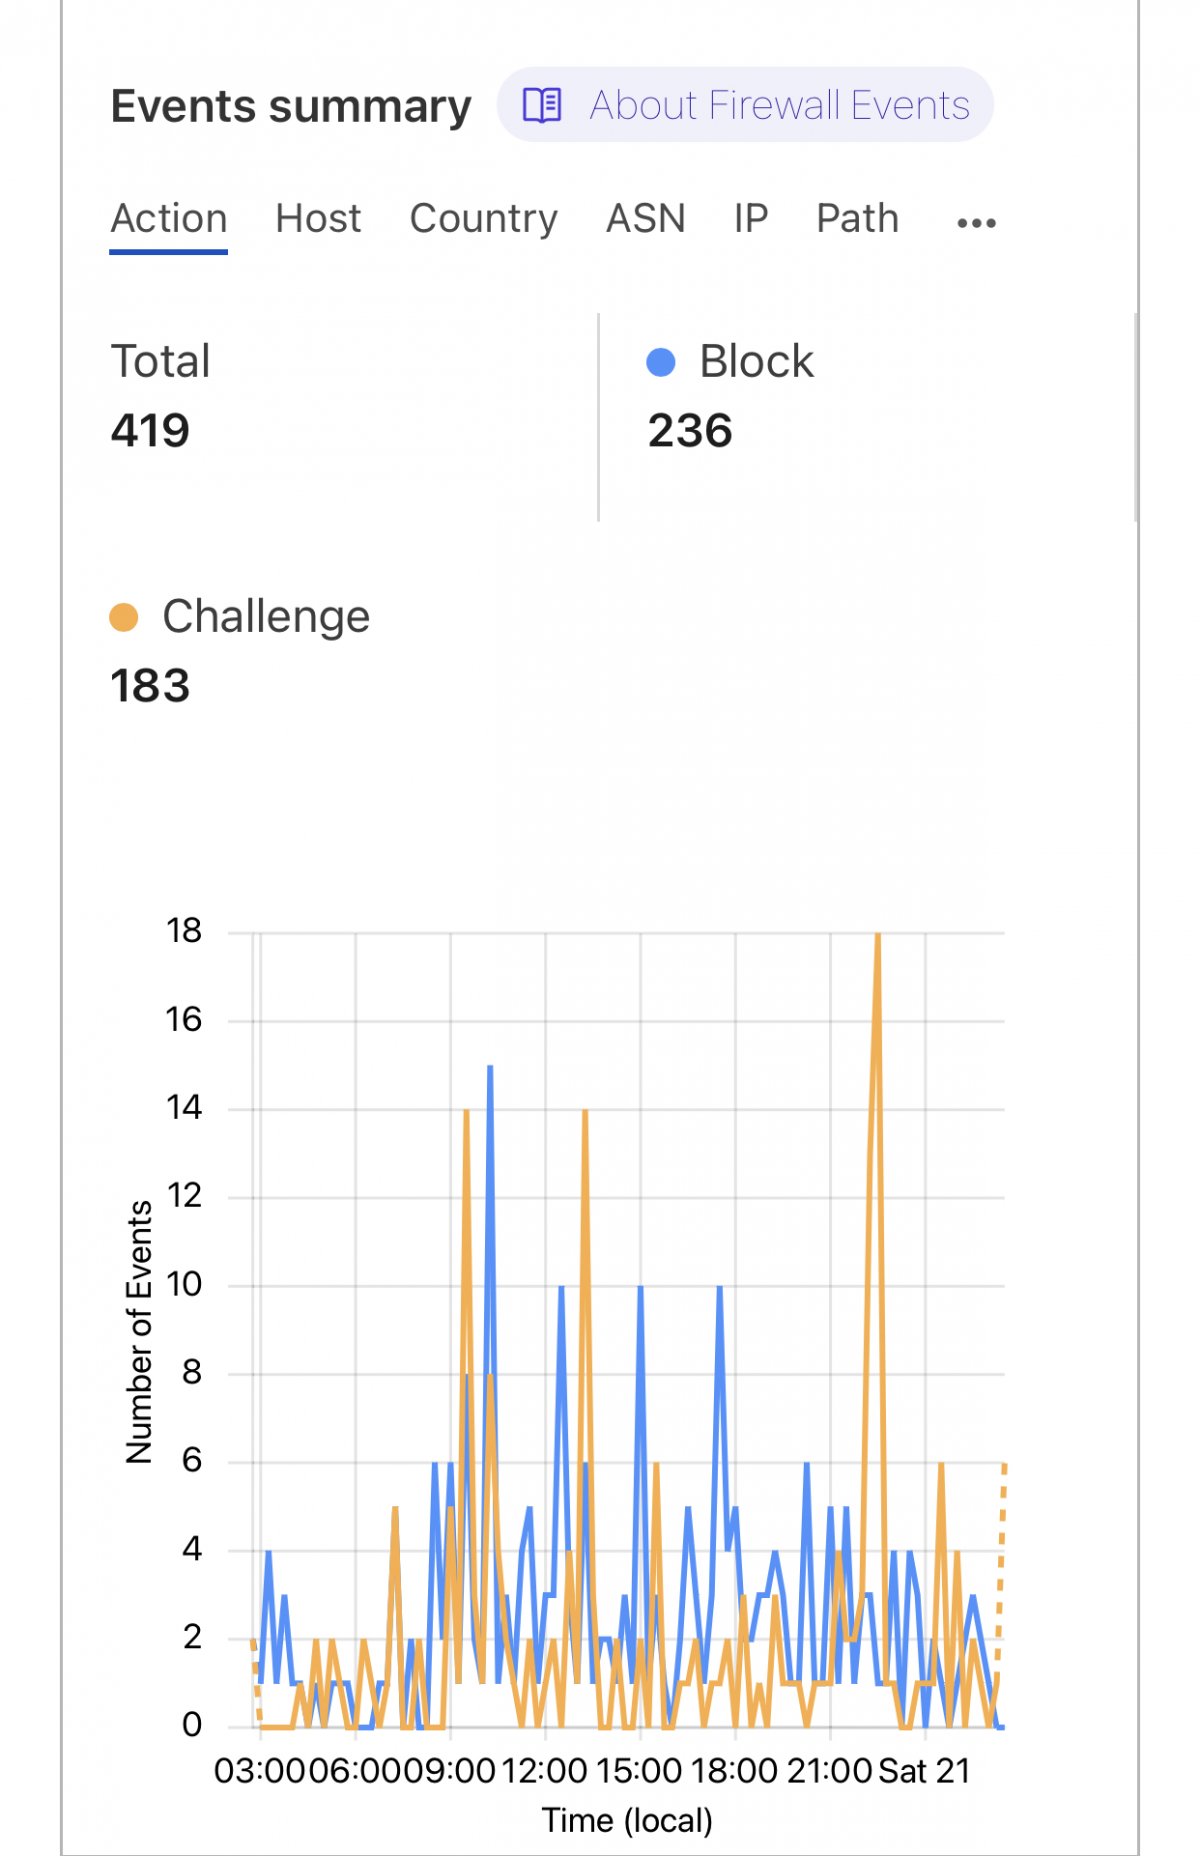This screenshot has height=1856, width=1200.
Task: Open the Path tab
Action: pyautogui.click(x=857, y=219)
